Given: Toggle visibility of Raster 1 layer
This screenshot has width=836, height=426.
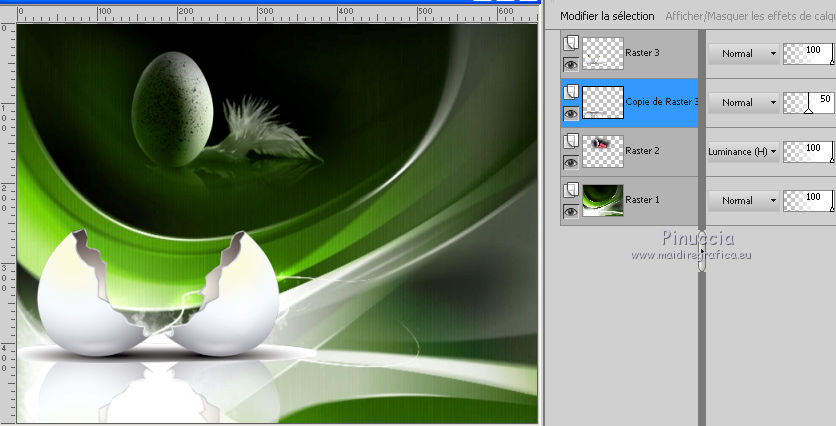Looking at the screenshot, I should click(x=571, y=212).
